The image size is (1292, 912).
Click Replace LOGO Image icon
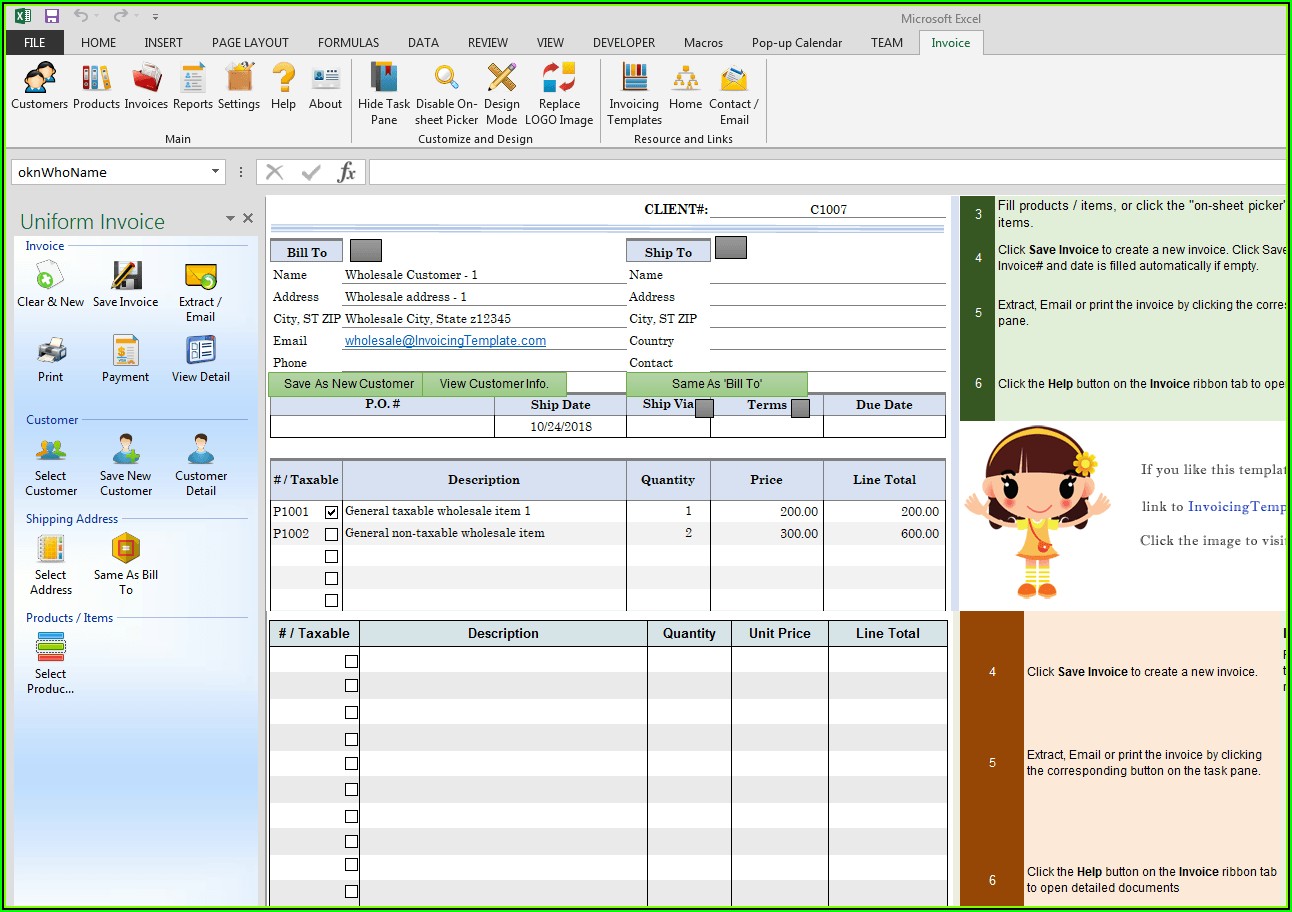pyautogui.click(x=559, y=92)
